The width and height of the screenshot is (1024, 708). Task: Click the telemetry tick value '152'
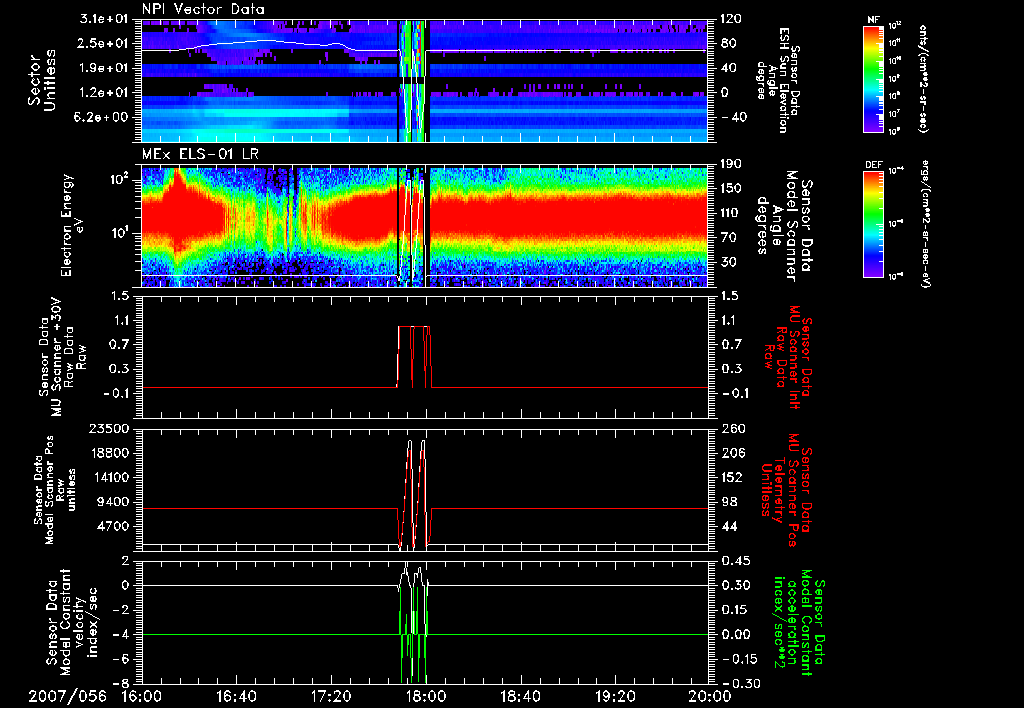[731, 477]
